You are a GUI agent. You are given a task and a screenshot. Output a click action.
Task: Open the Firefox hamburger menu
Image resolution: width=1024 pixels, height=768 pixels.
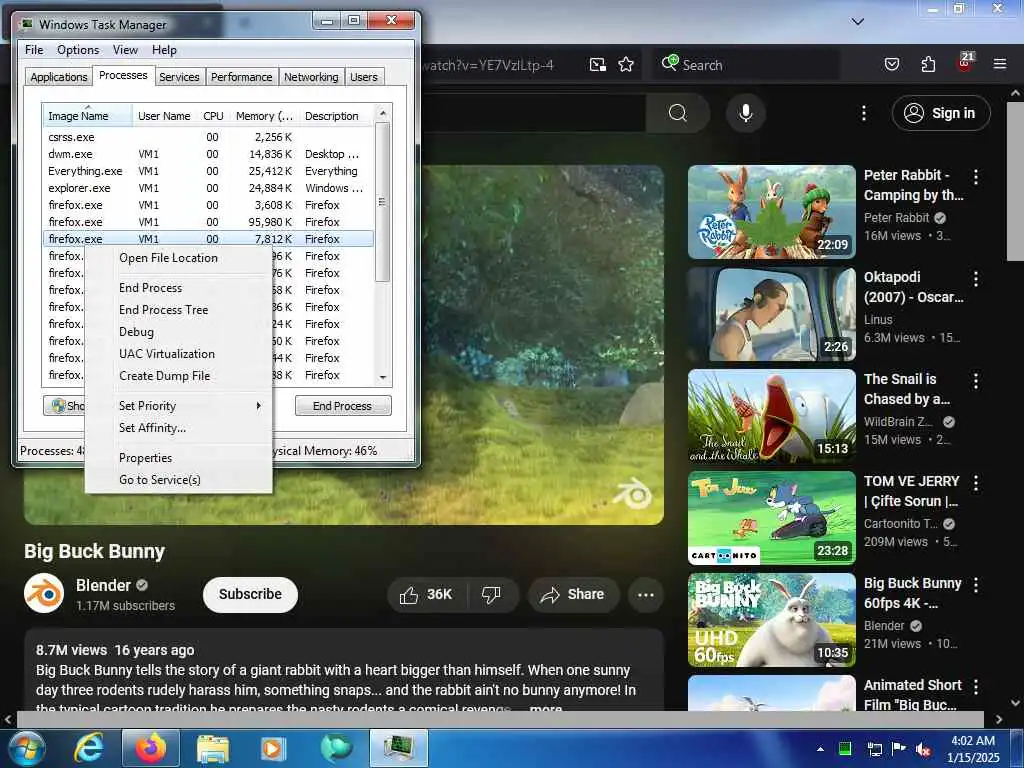pyautogui.click(x=999, y=64)
